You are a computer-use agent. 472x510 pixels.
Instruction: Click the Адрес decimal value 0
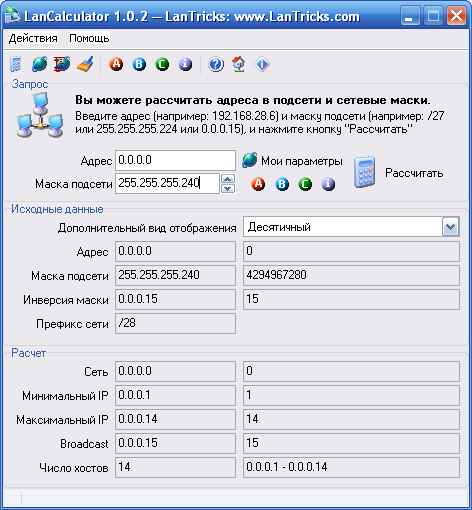pos(351,251)
